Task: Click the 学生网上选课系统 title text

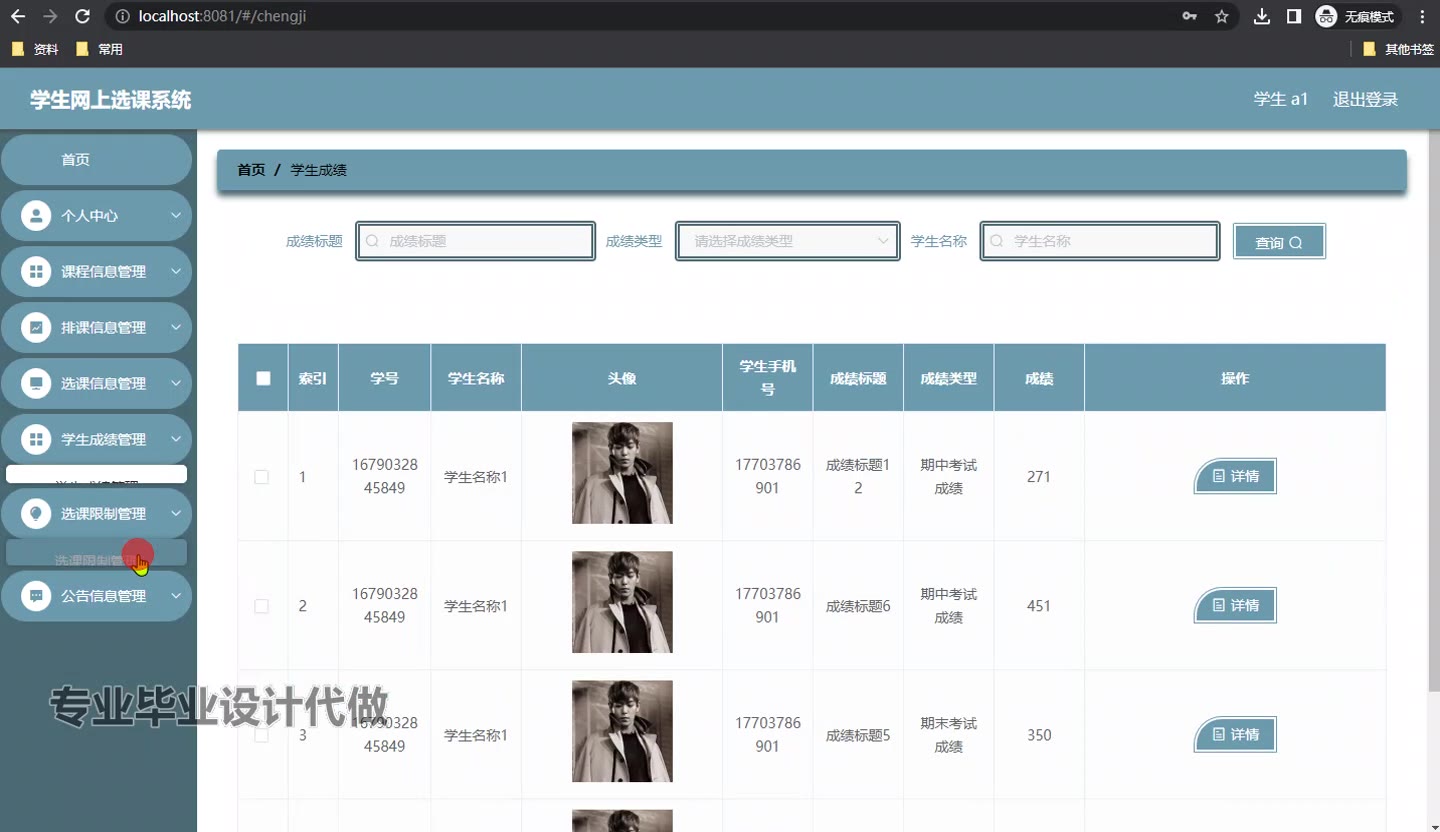Action: point(110,100)
